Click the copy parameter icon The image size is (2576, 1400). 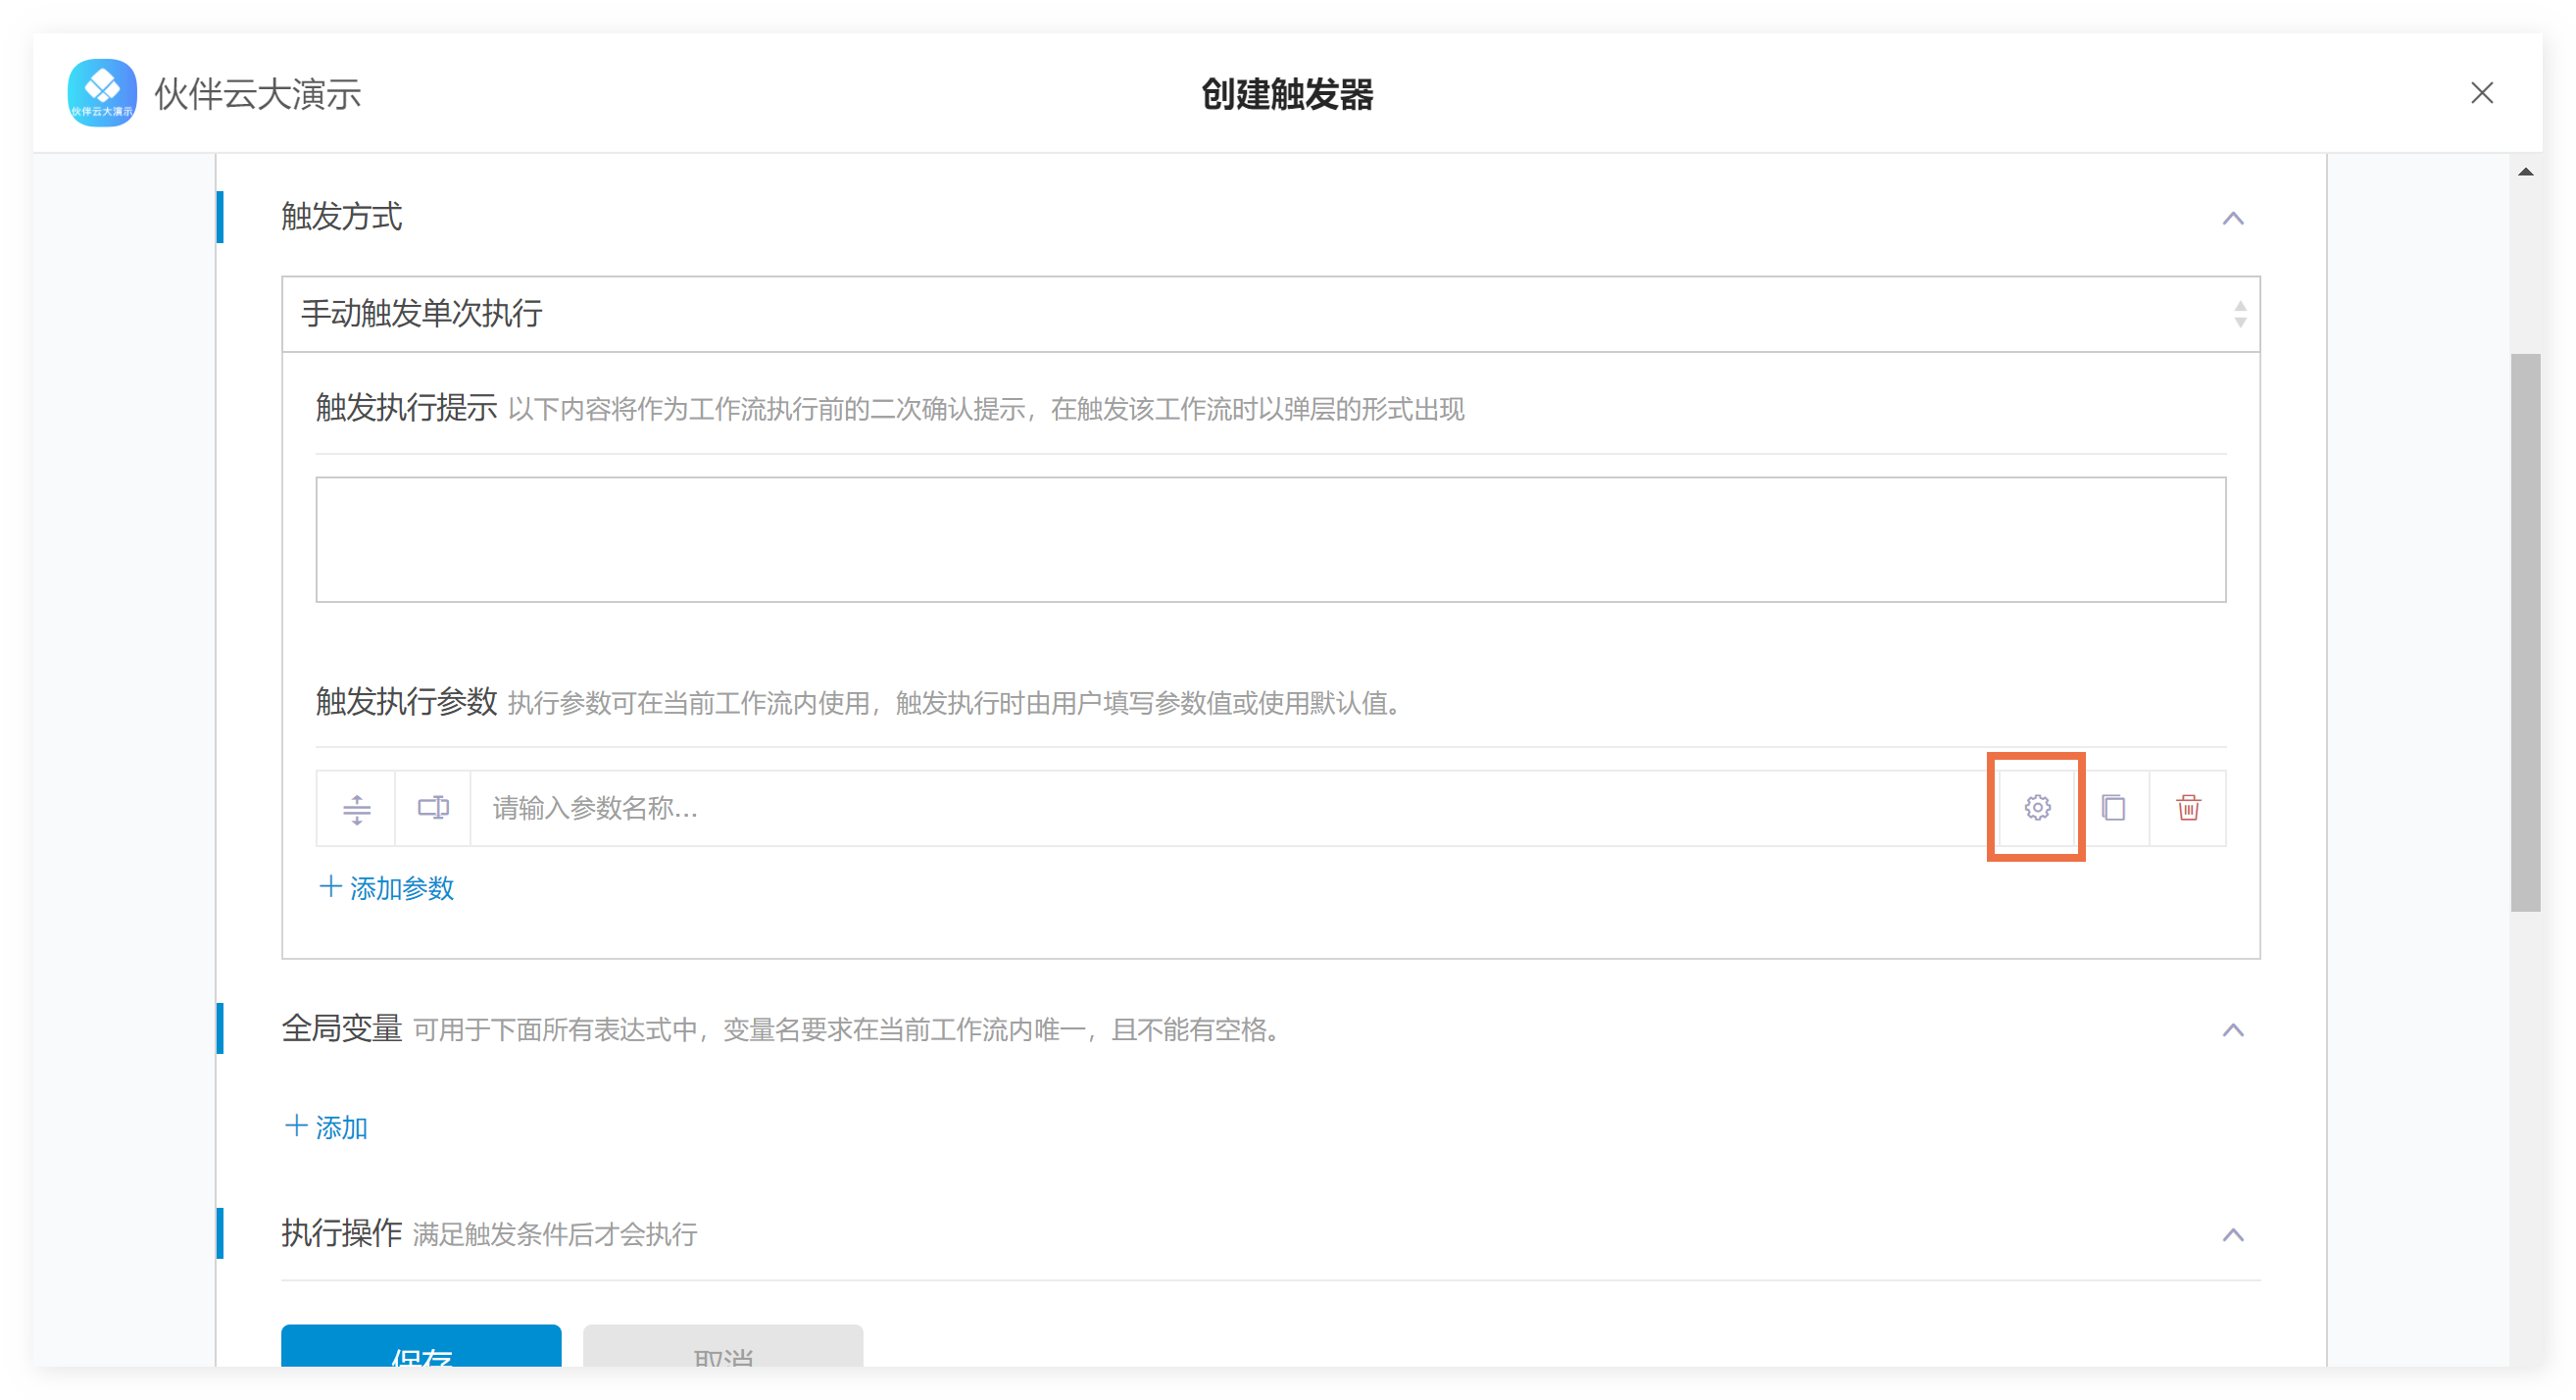[2112, 807]
